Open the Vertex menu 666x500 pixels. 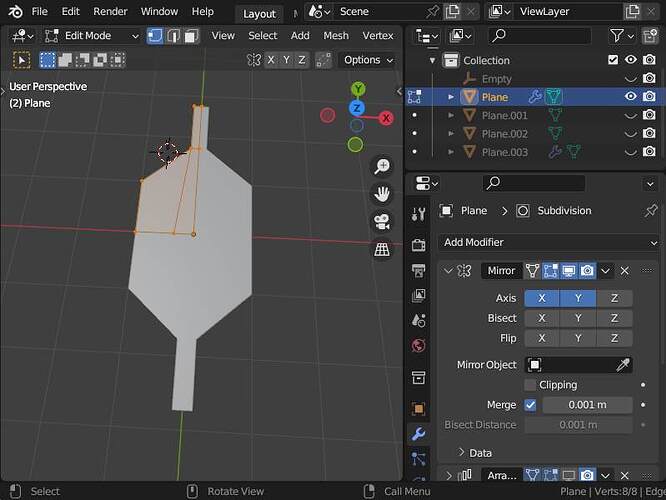point(378,36)
